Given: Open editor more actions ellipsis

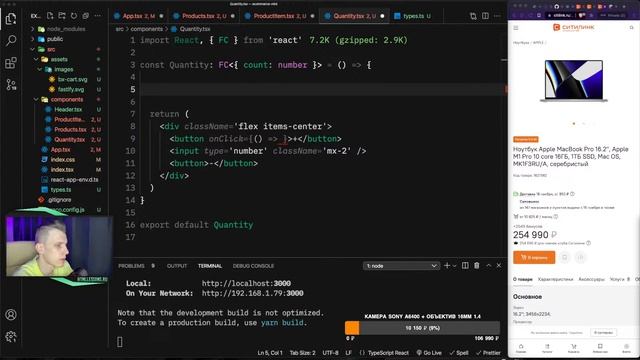Looking at the screenshot, I should 497,16.
